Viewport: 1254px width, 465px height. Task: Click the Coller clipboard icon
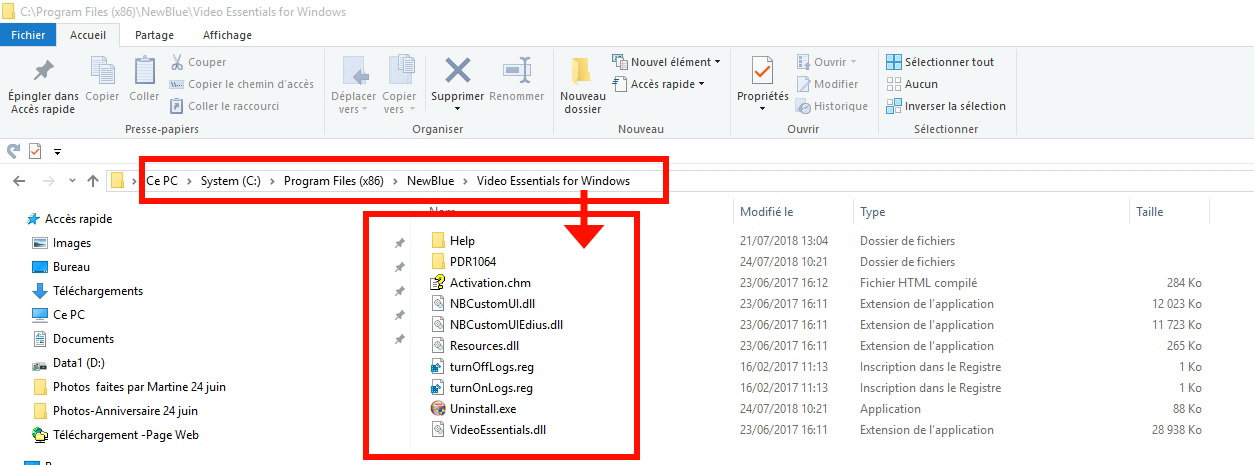click(x=144, y=71)
